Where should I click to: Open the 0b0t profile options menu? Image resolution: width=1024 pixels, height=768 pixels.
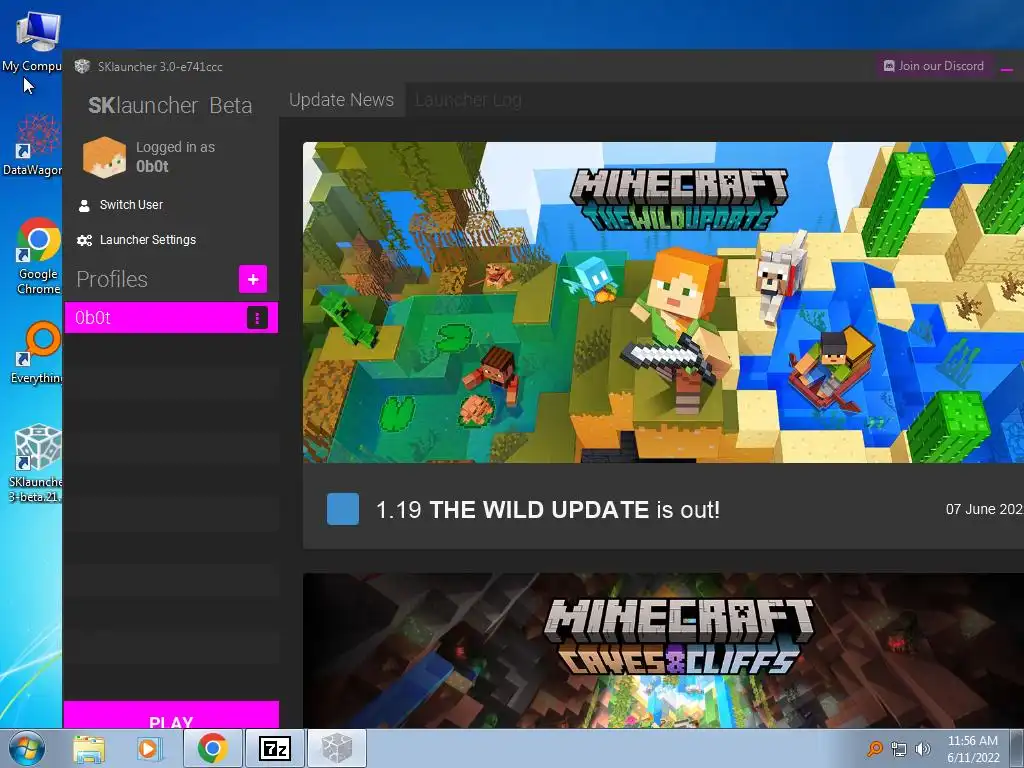[257, 318]
